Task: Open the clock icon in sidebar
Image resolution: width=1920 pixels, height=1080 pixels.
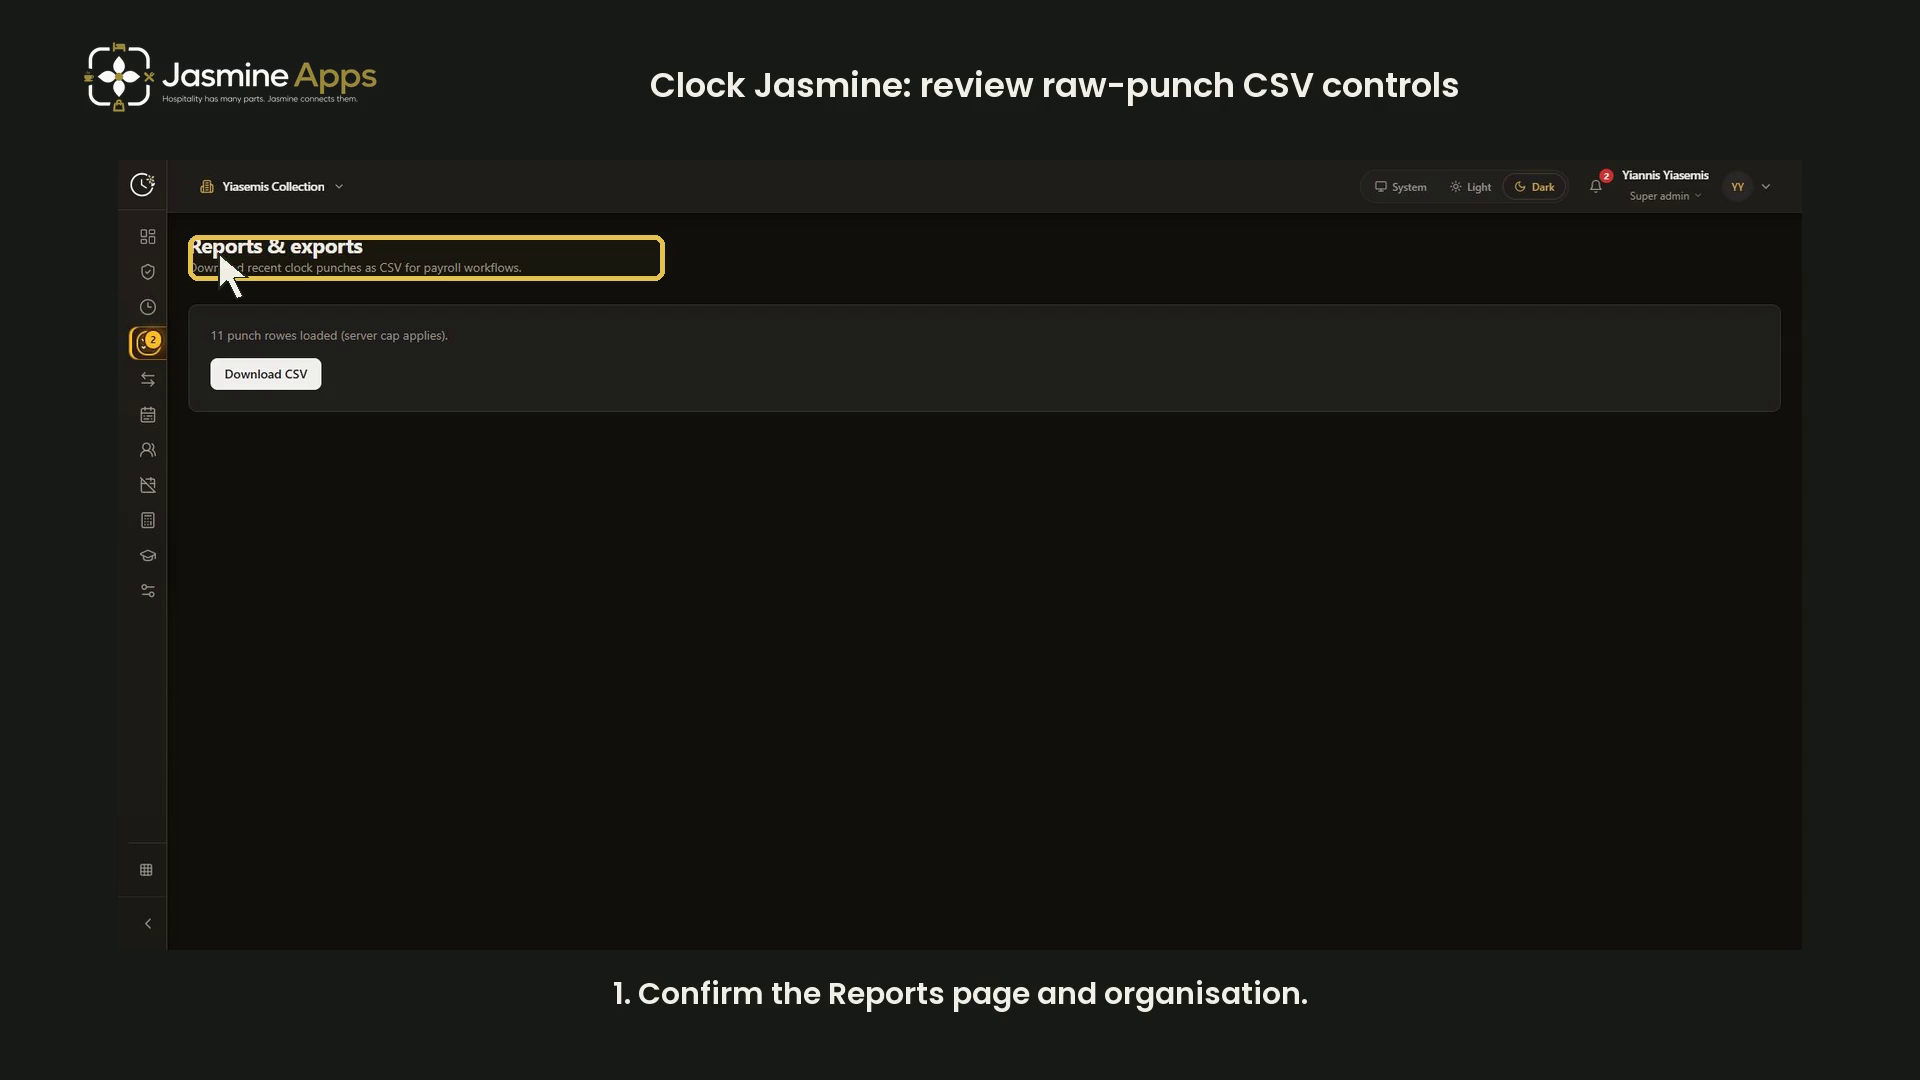Action: click(148, 307)
